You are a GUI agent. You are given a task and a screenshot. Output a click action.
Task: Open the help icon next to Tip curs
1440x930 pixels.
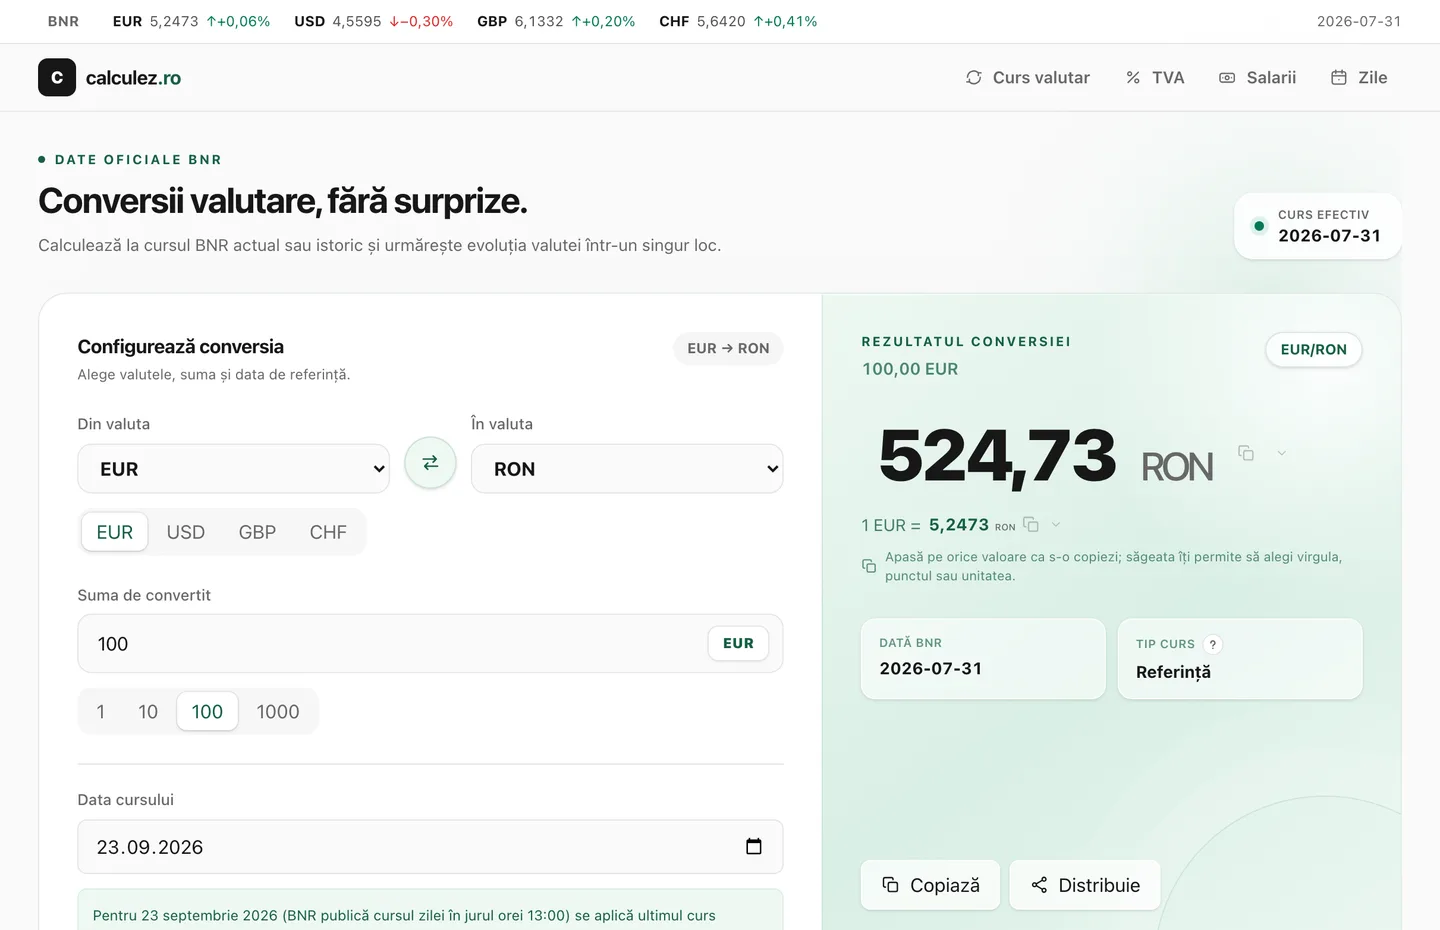pyautogui.click(x=1213, y=644)
